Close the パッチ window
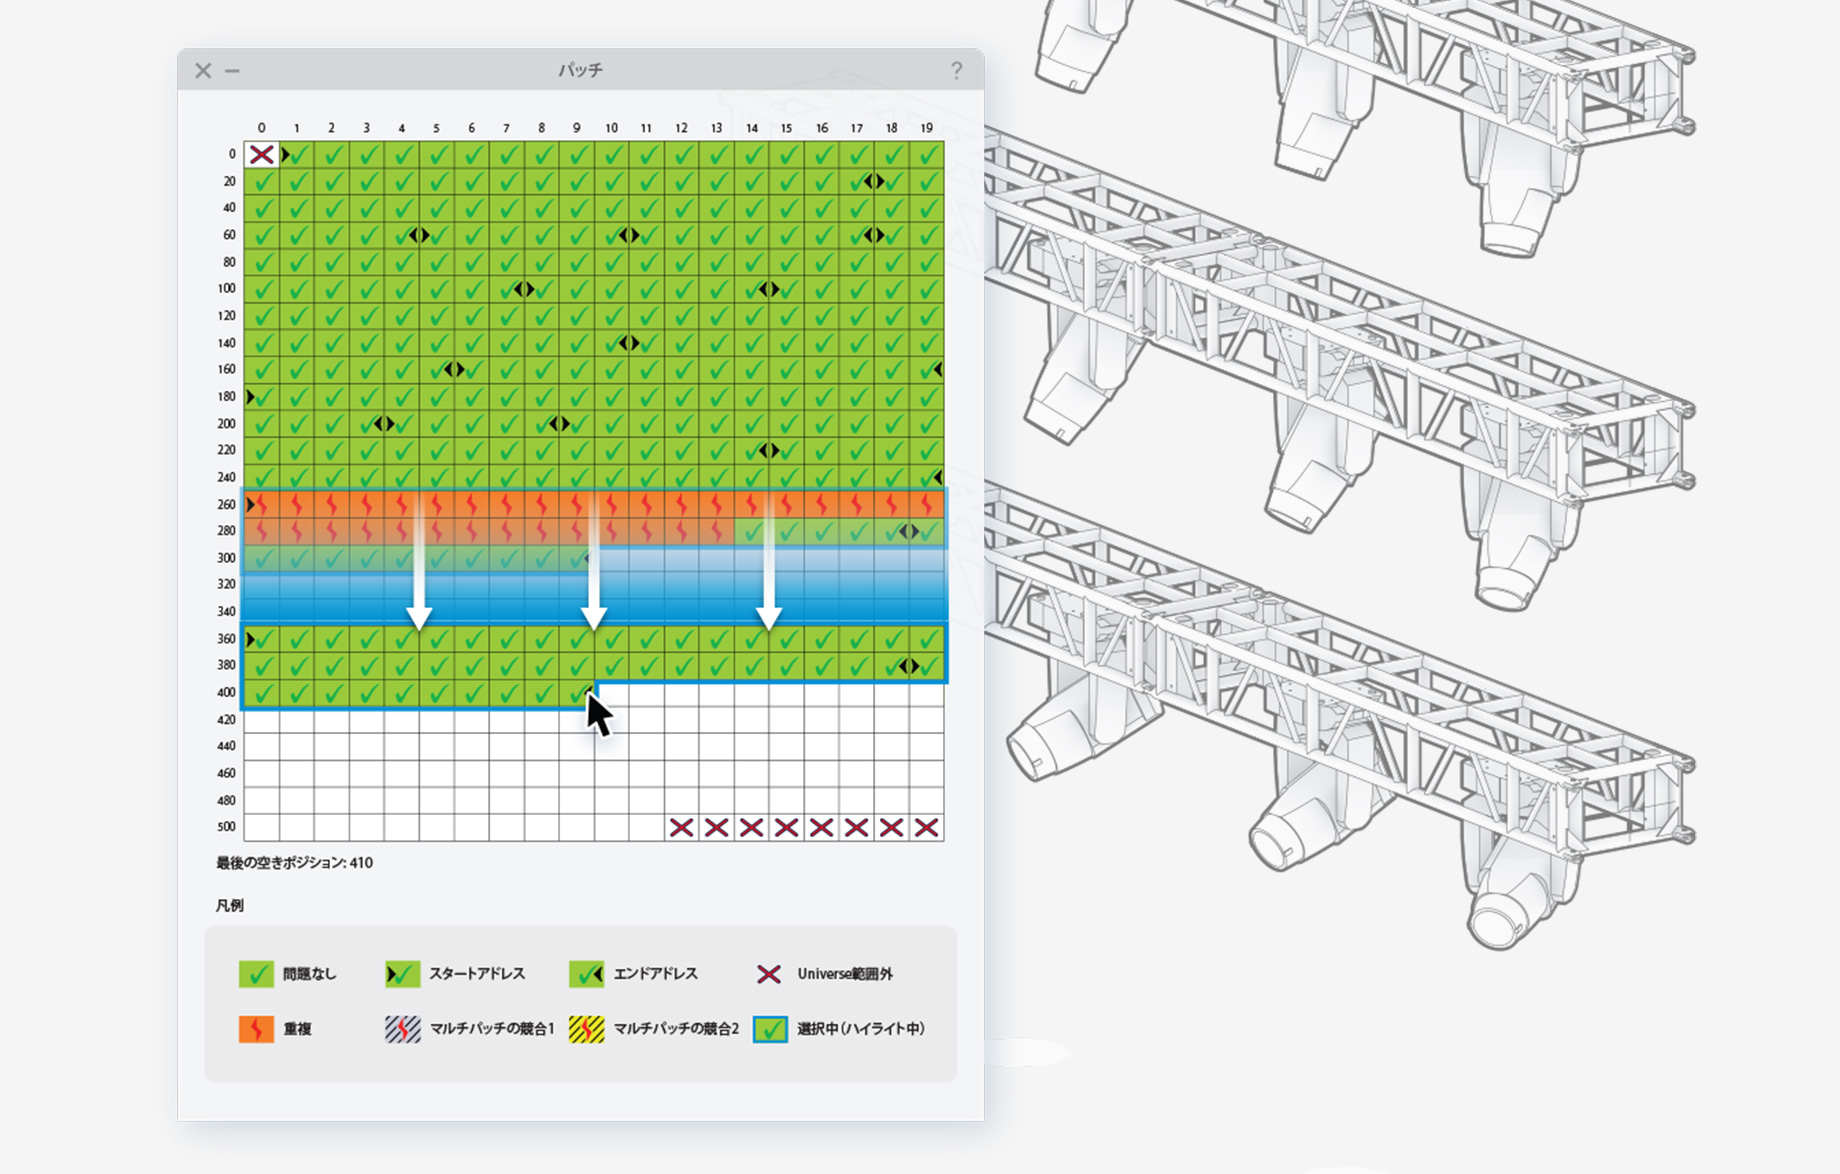This screenshot has width=1840, height=1174. click(x=203, y=71)
